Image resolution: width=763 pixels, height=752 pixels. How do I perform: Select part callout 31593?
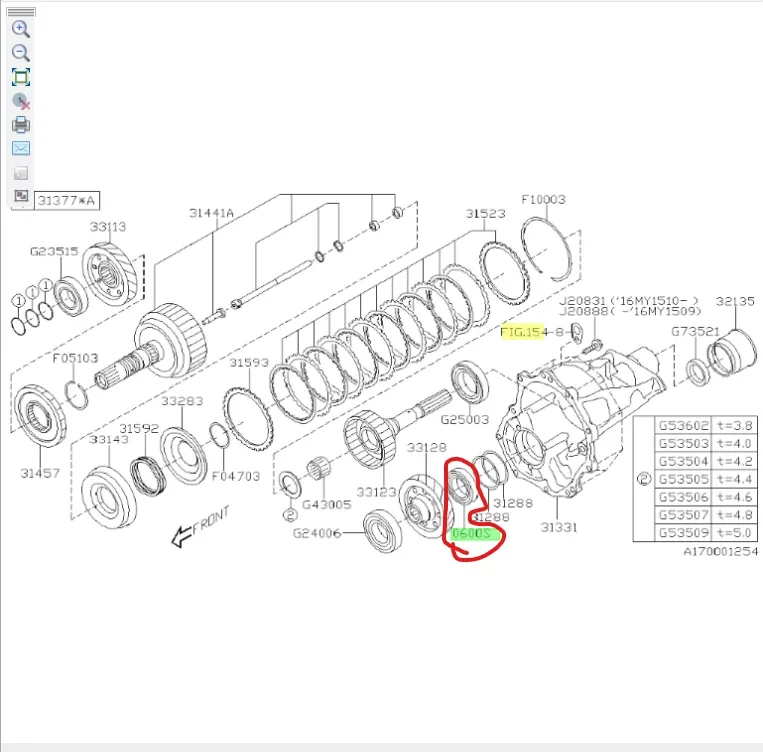click(x=249, y=363)
